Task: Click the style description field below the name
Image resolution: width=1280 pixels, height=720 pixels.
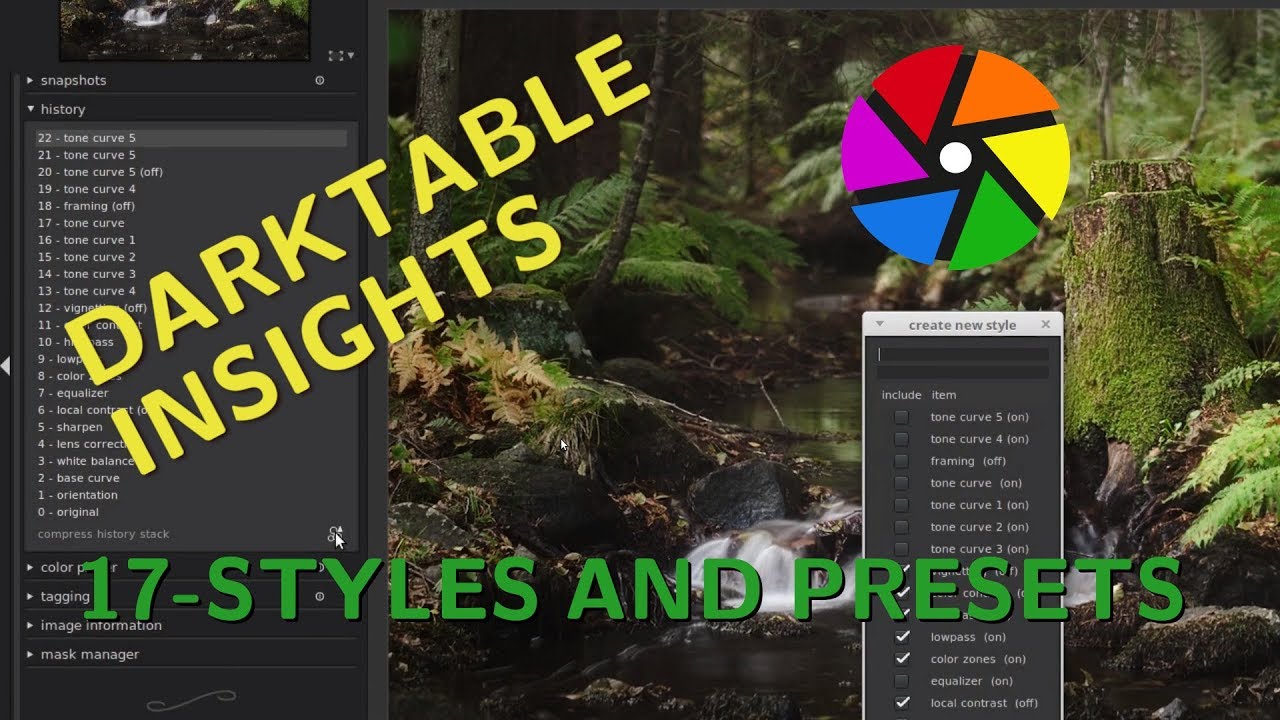Action: click(x=963, y=372)
